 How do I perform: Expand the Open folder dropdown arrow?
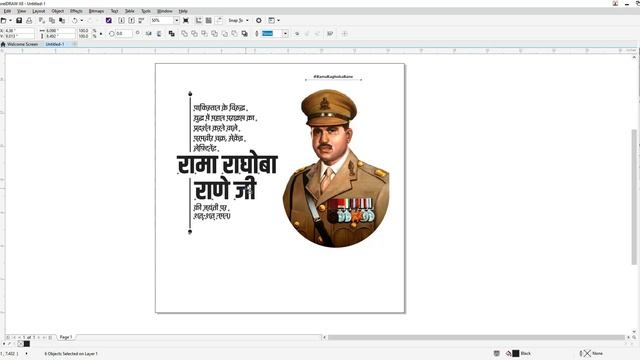click(10, 20)
